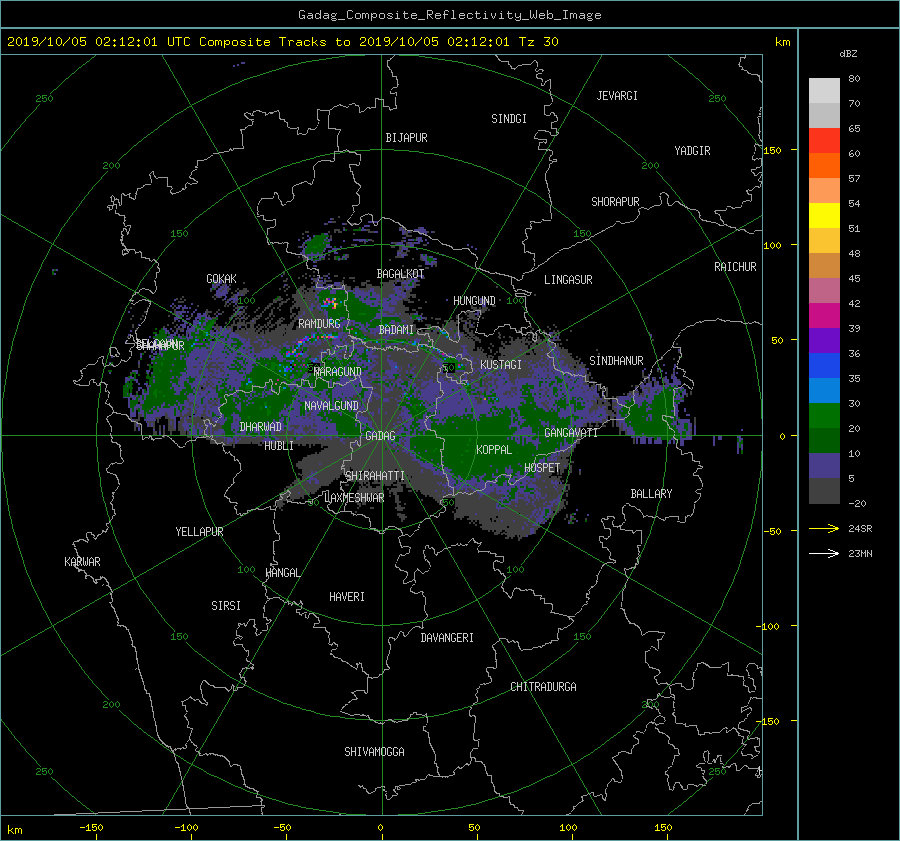Click the SHIRAHATTI city label
900x841 pixels.
pos(375,476)
